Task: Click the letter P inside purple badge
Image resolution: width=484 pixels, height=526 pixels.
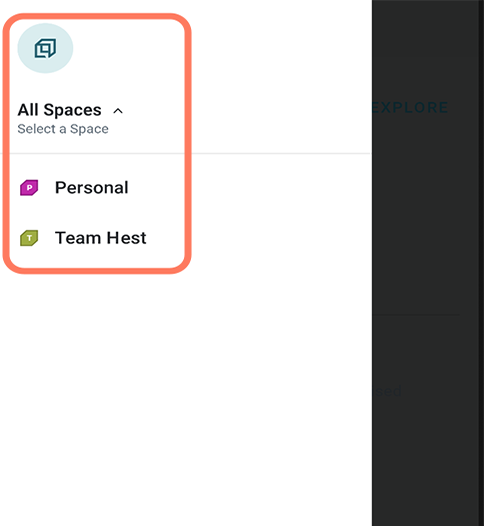Action: 30,188
